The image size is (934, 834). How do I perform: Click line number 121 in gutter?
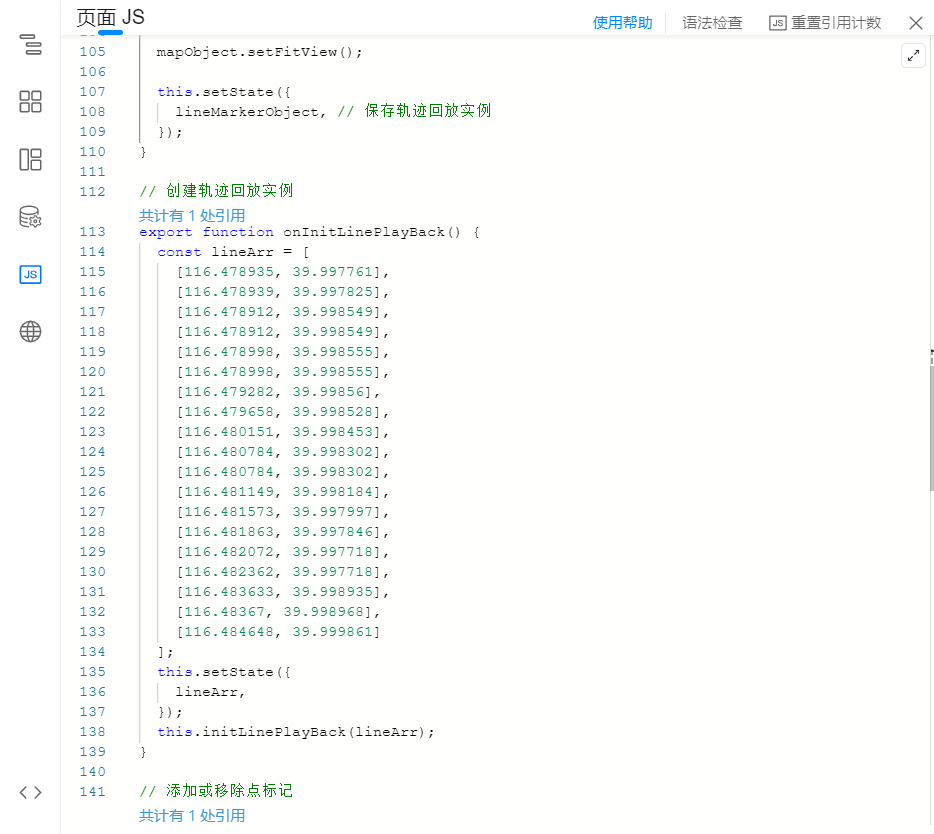pos(92,392)
